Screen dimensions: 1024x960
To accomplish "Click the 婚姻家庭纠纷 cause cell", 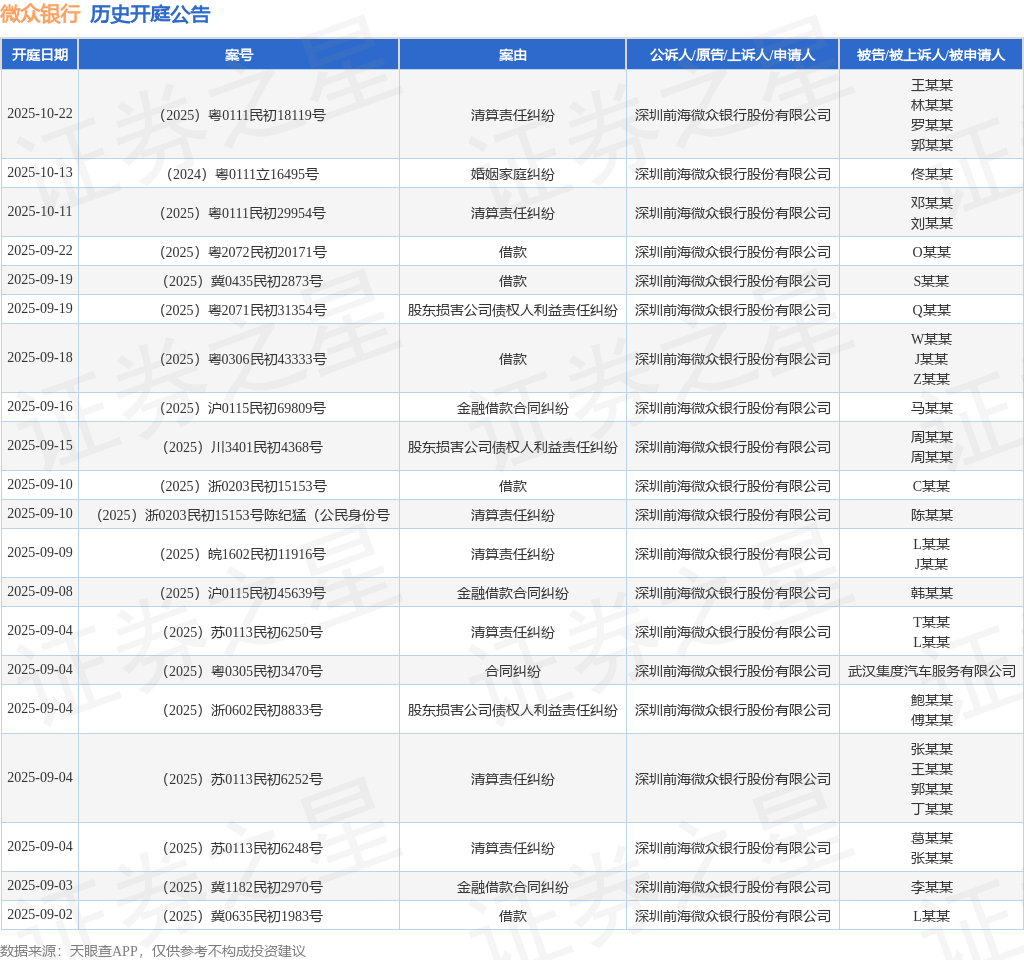I will tap(513, 174).
